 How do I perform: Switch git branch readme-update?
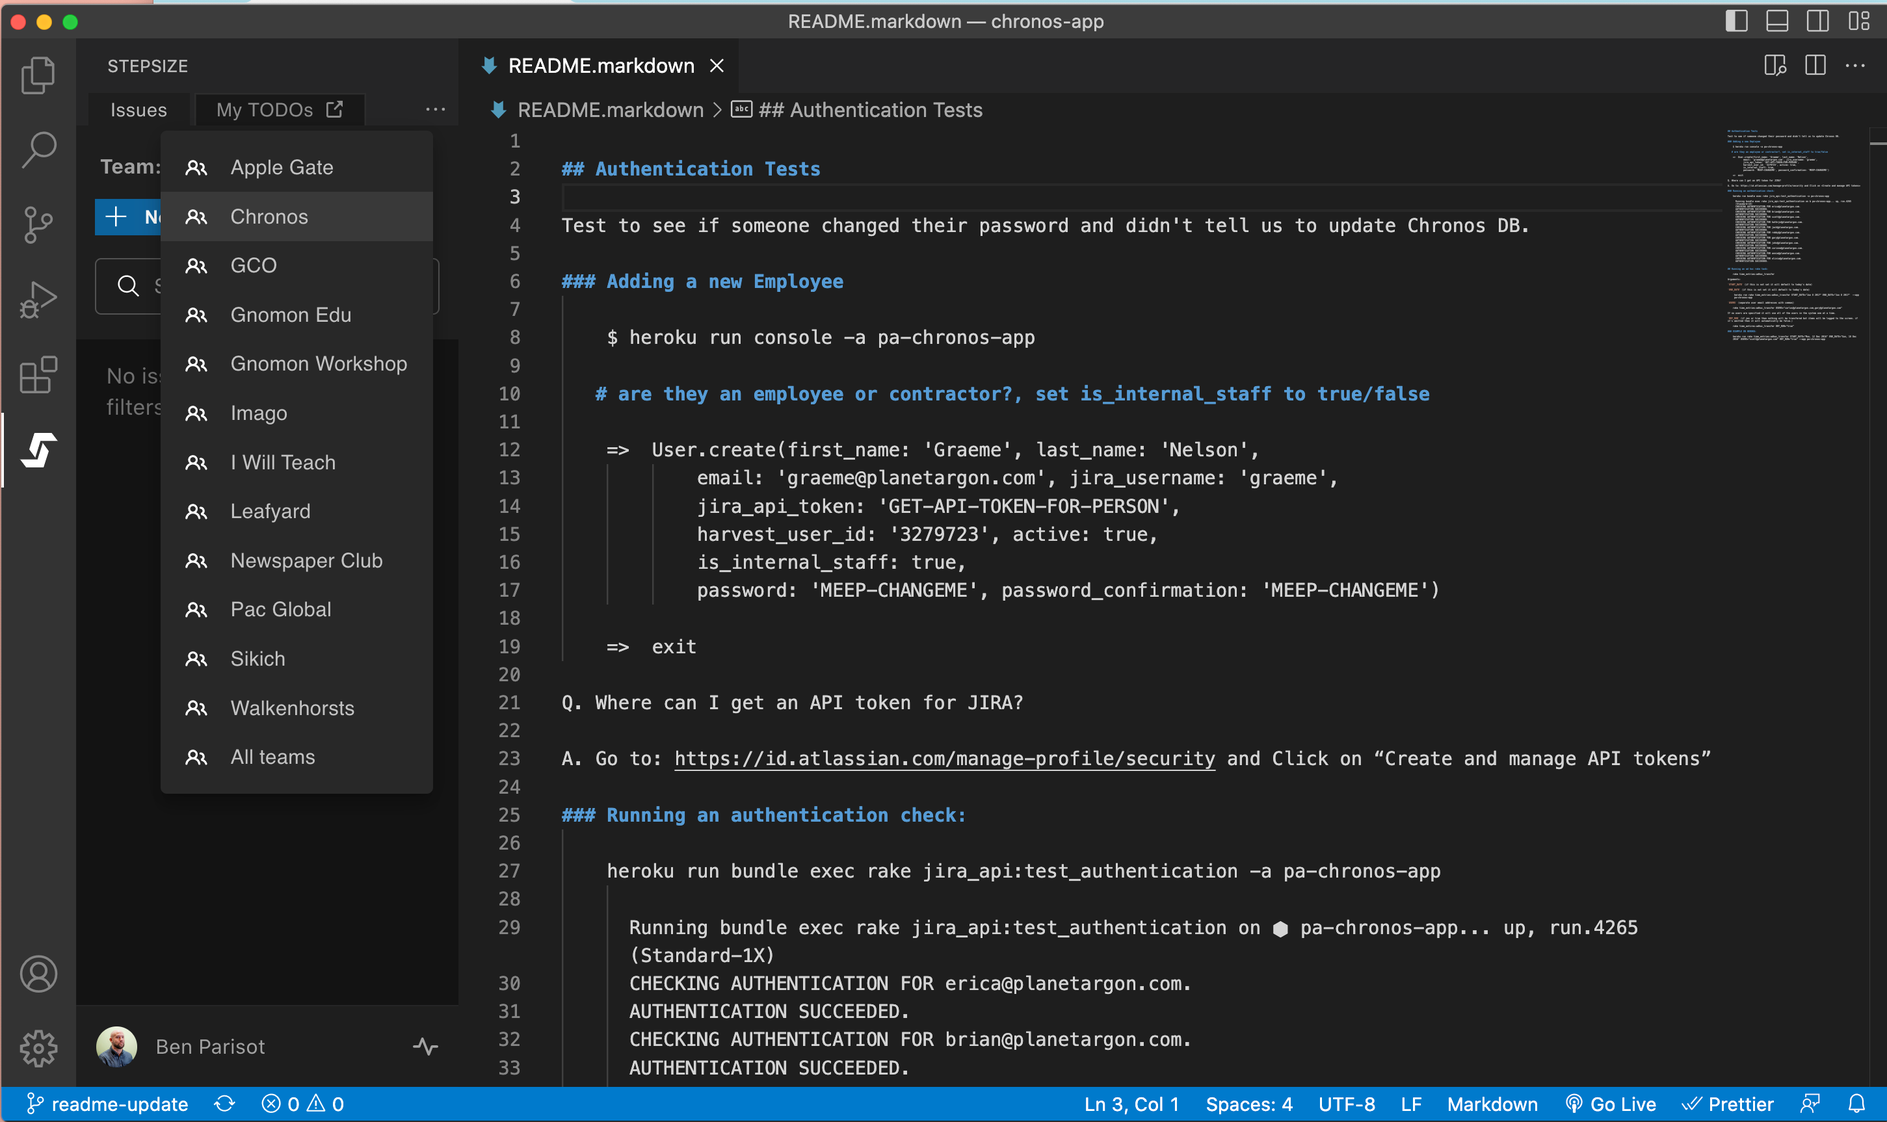[107, 1104]
